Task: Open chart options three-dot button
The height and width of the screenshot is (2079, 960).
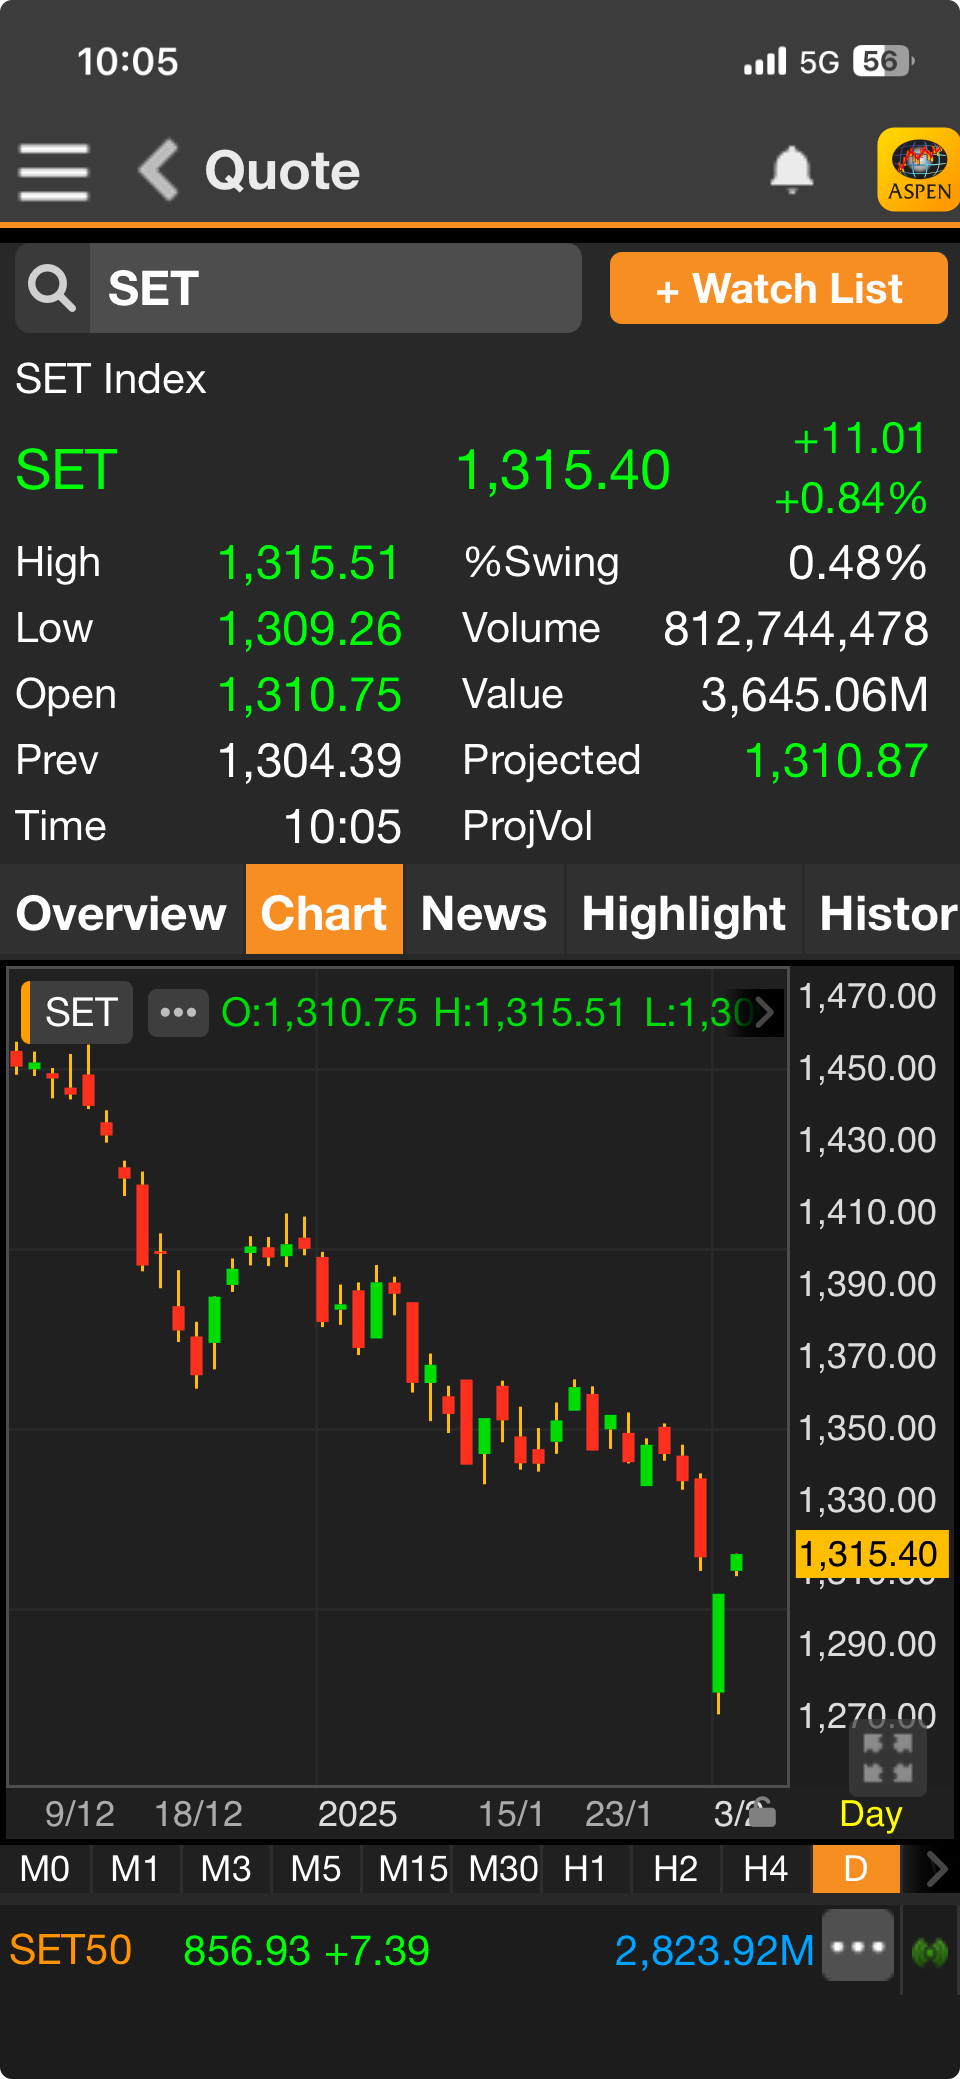Action: (x=178, y=1013)
